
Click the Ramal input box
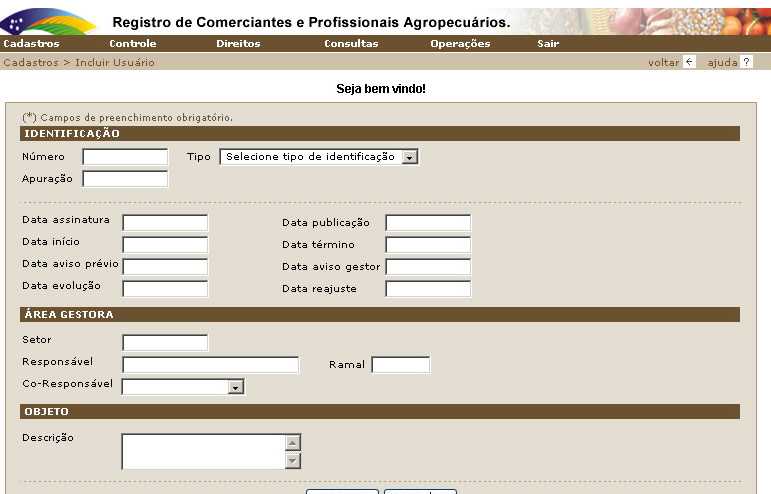point(400,364)
